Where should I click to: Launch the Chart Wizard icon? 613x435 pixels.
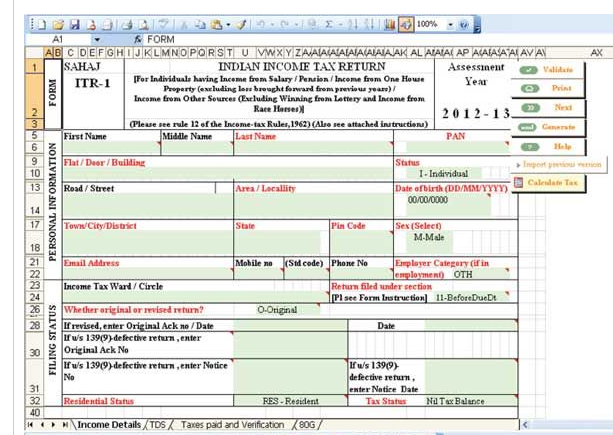389,24
